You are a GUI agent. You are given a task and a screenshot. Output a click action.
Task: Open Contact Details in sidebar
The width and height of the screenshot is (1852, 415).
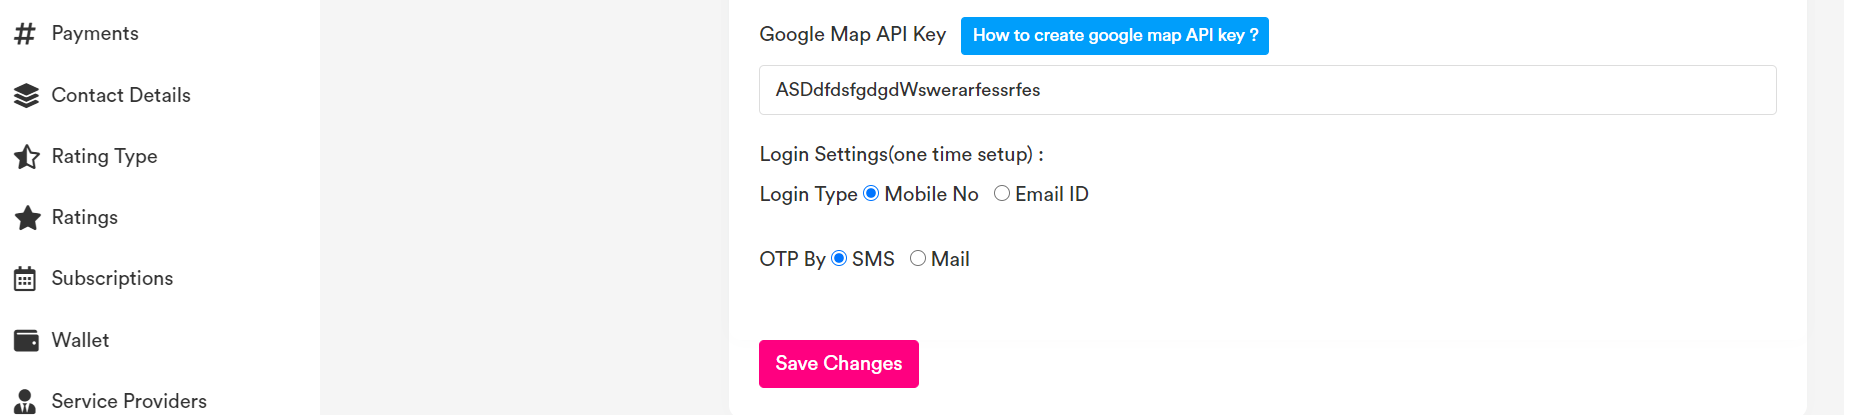(x=121, y=95)
